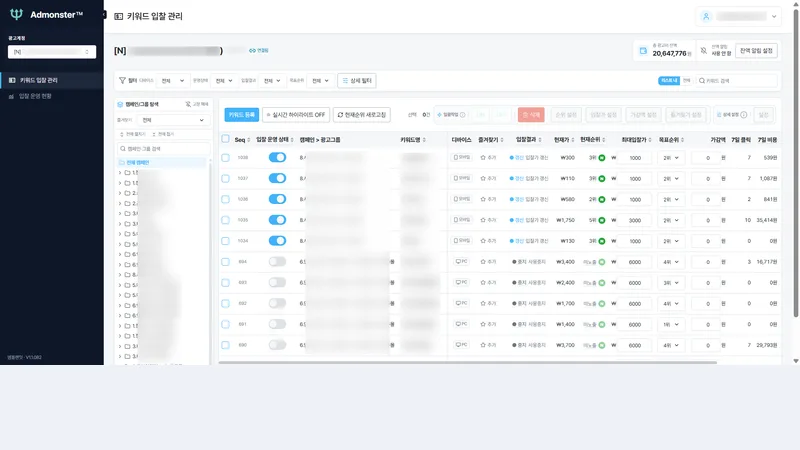Viewport: 800px width, 450px height.
Task: Toggle 실시간 하이라이트 OFF button
Action: pyautogui.click(x=296, y=115)
